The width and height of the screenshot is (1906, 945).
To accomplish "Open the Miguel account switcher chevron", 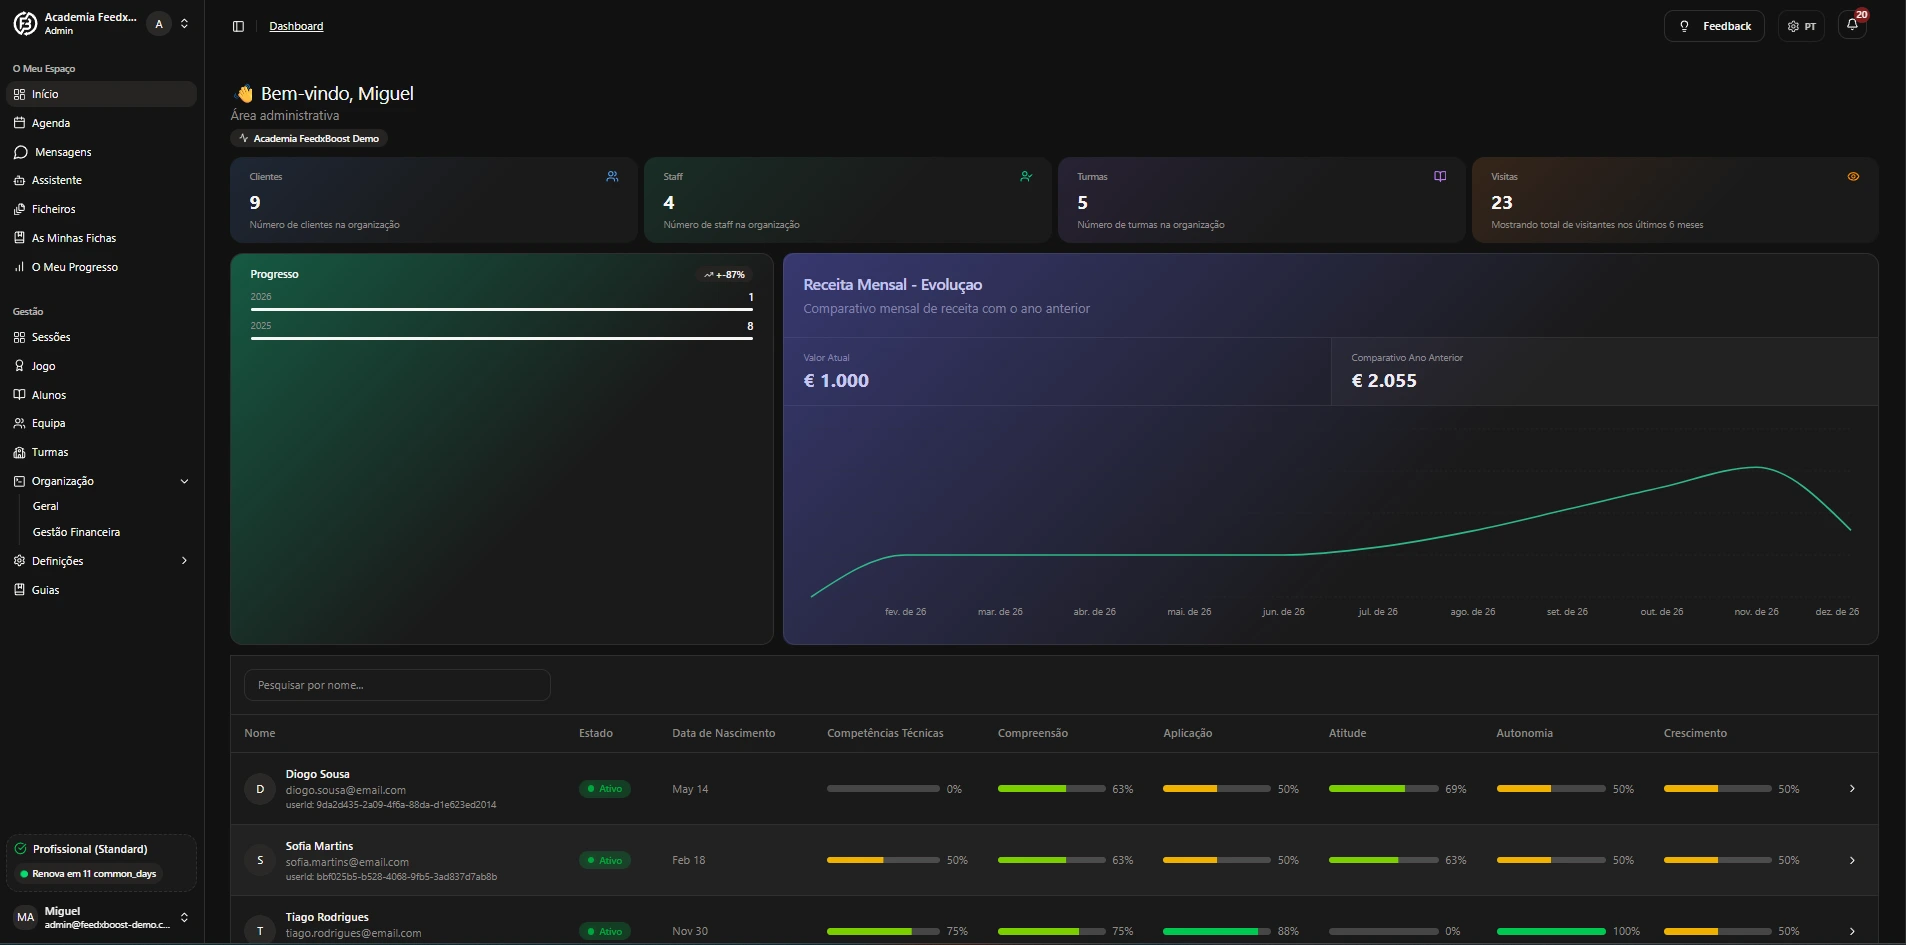I will 184,917.
